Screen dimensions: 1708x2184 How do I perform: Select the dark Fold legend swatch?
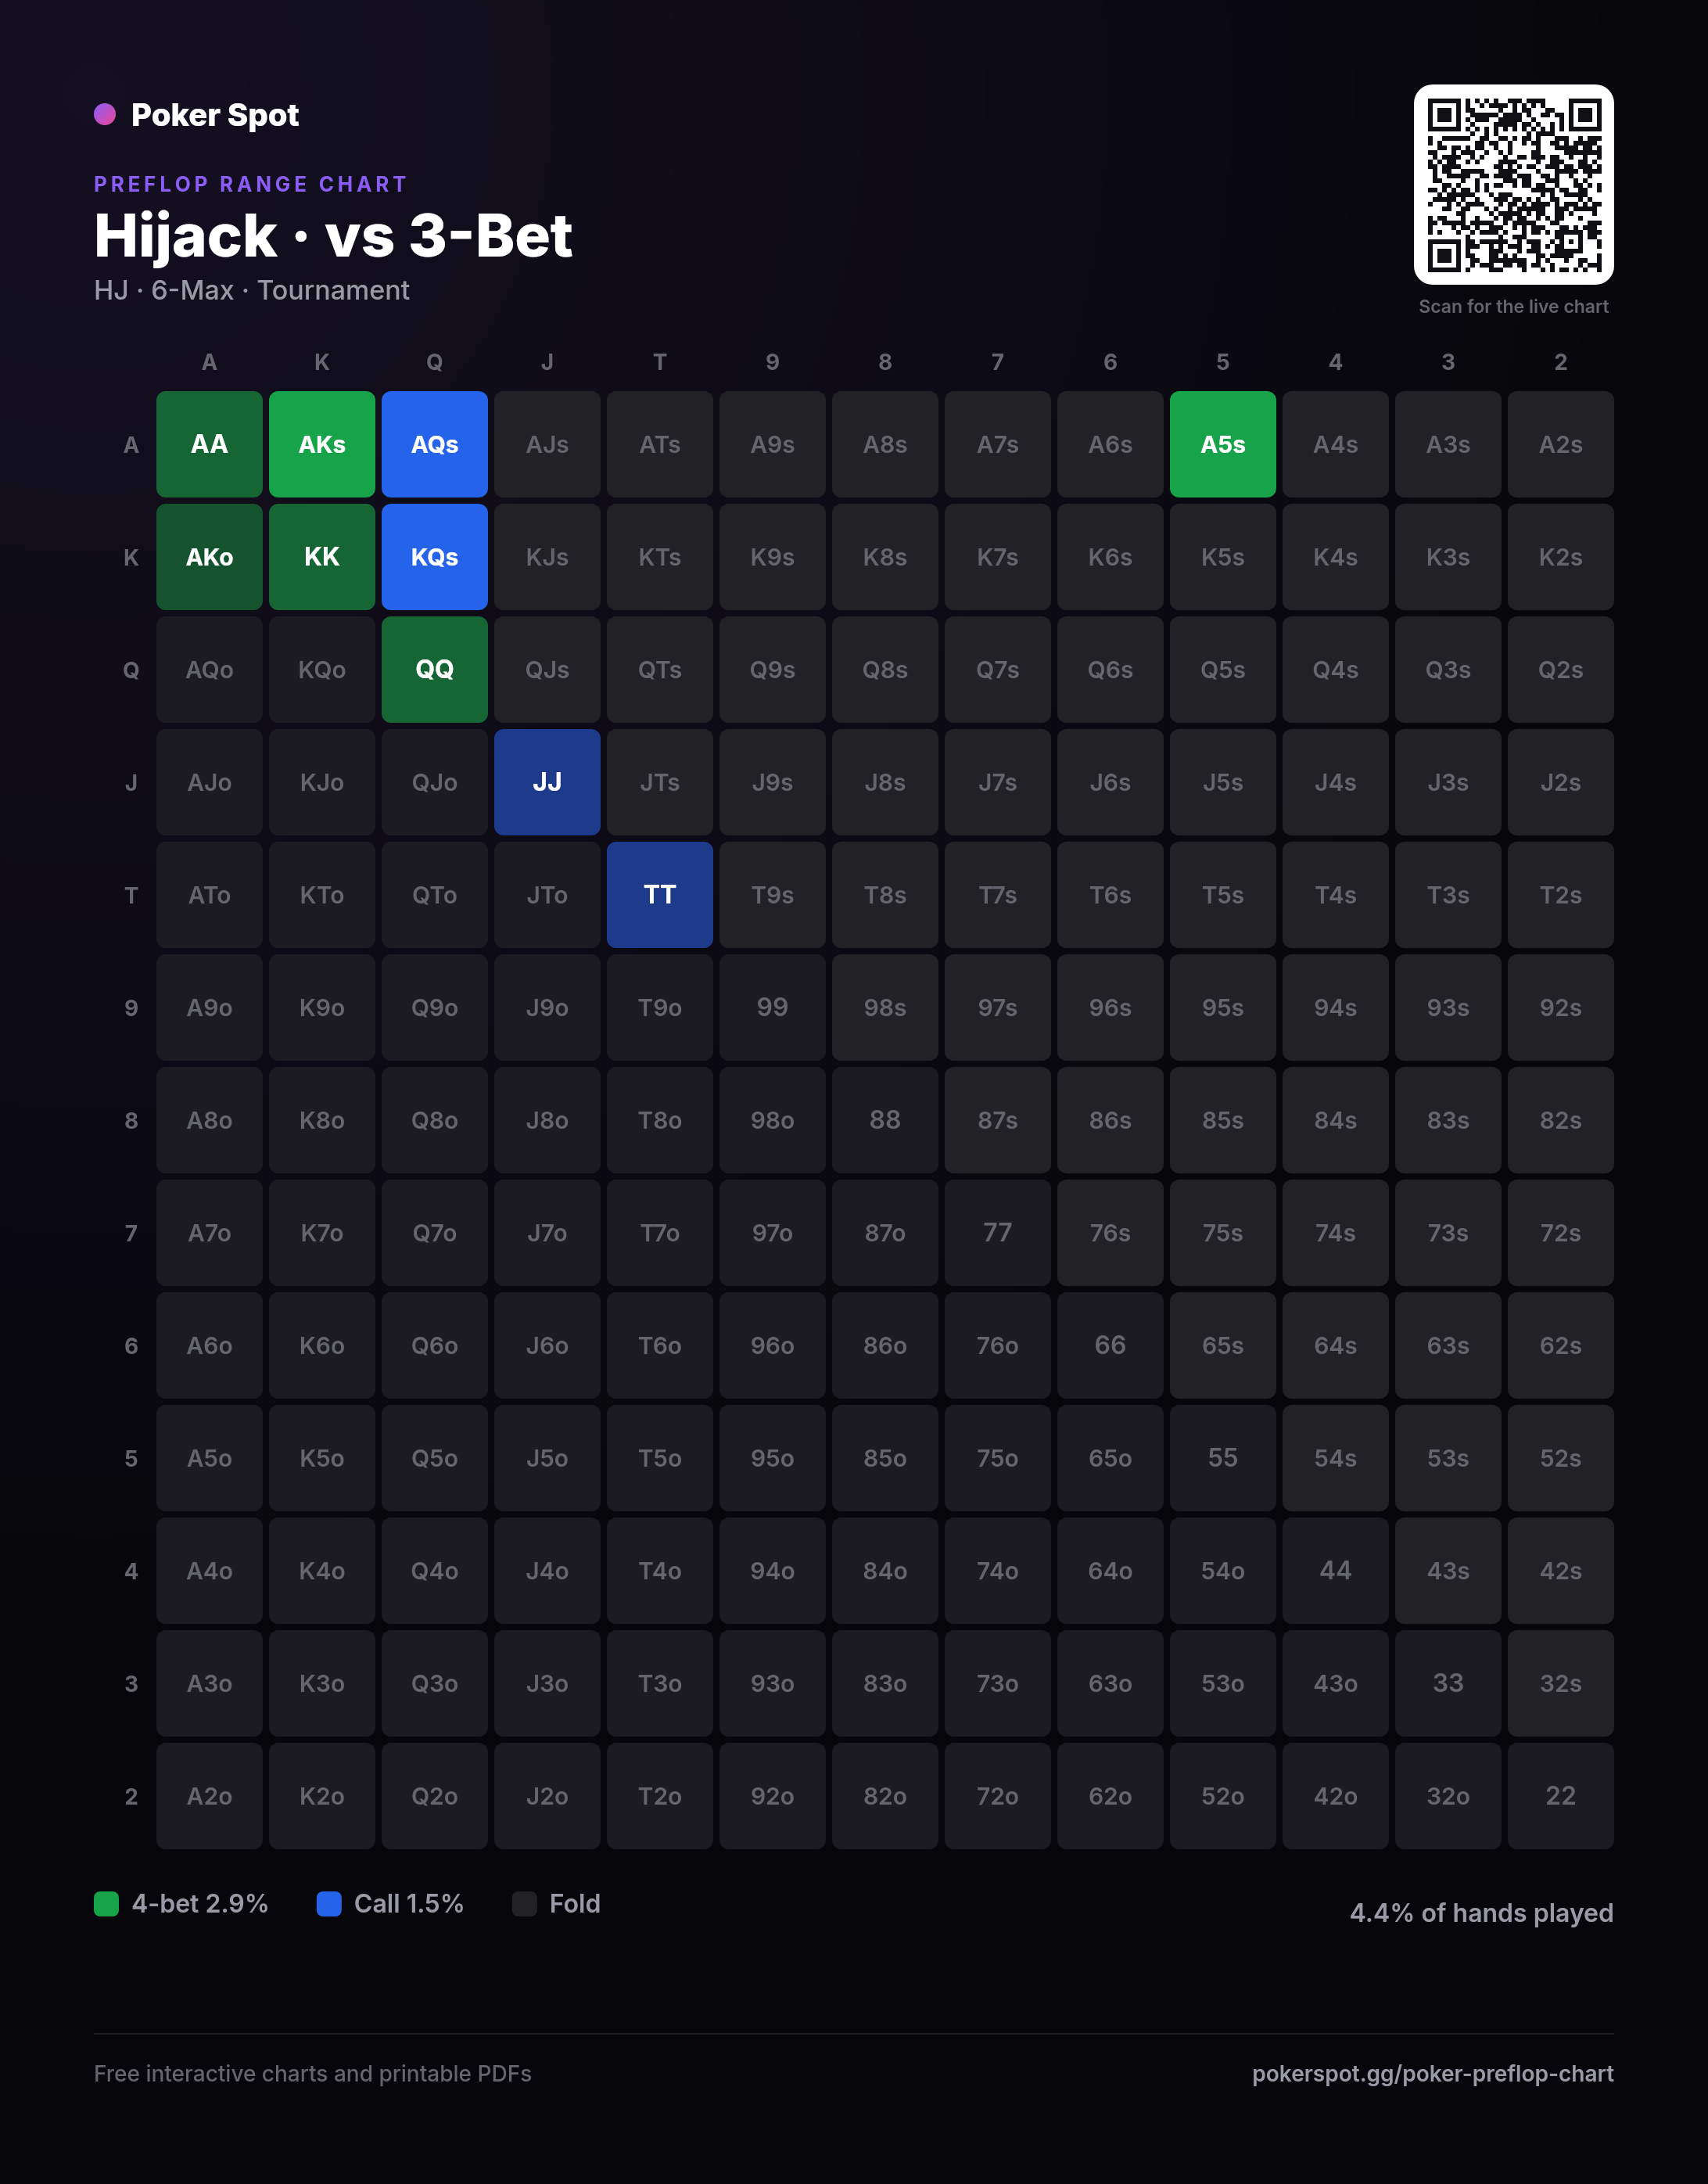[x=524, y=1903]
